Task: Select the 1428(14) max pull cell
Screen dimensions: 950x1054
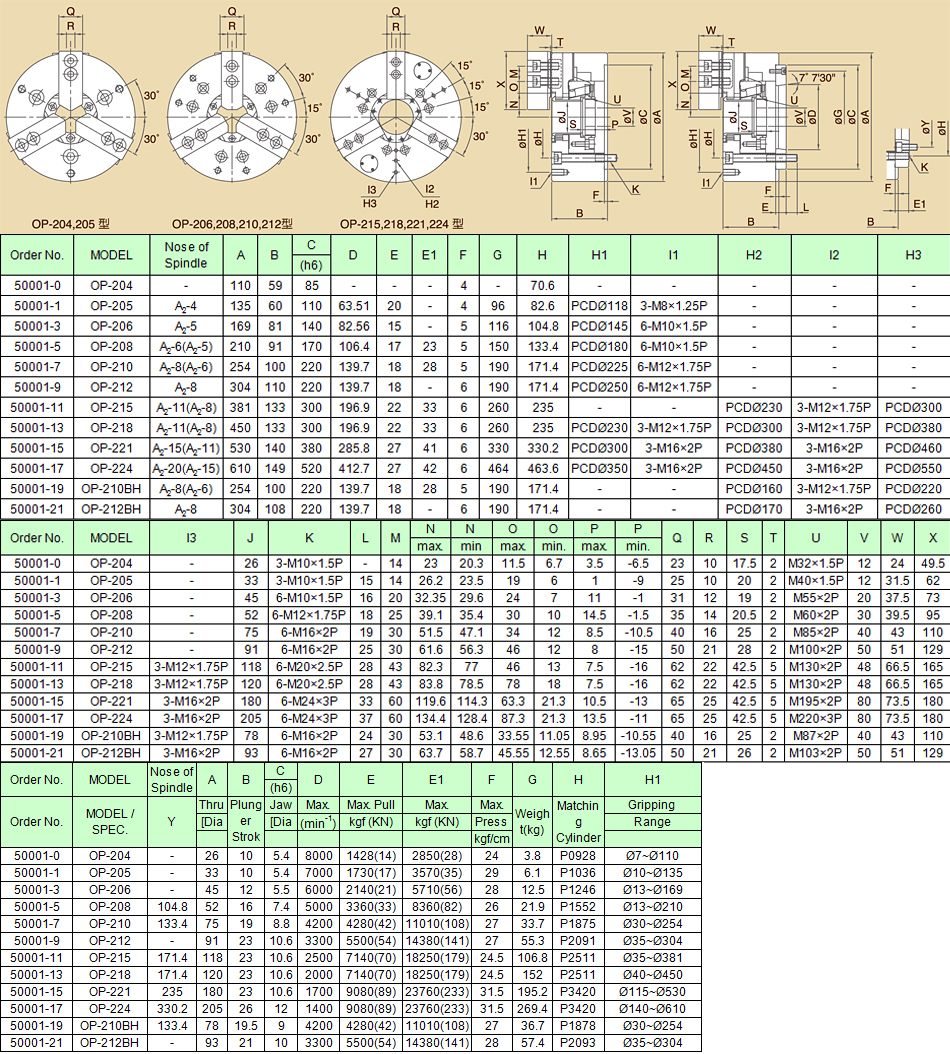Action: (x=370, y=856)
